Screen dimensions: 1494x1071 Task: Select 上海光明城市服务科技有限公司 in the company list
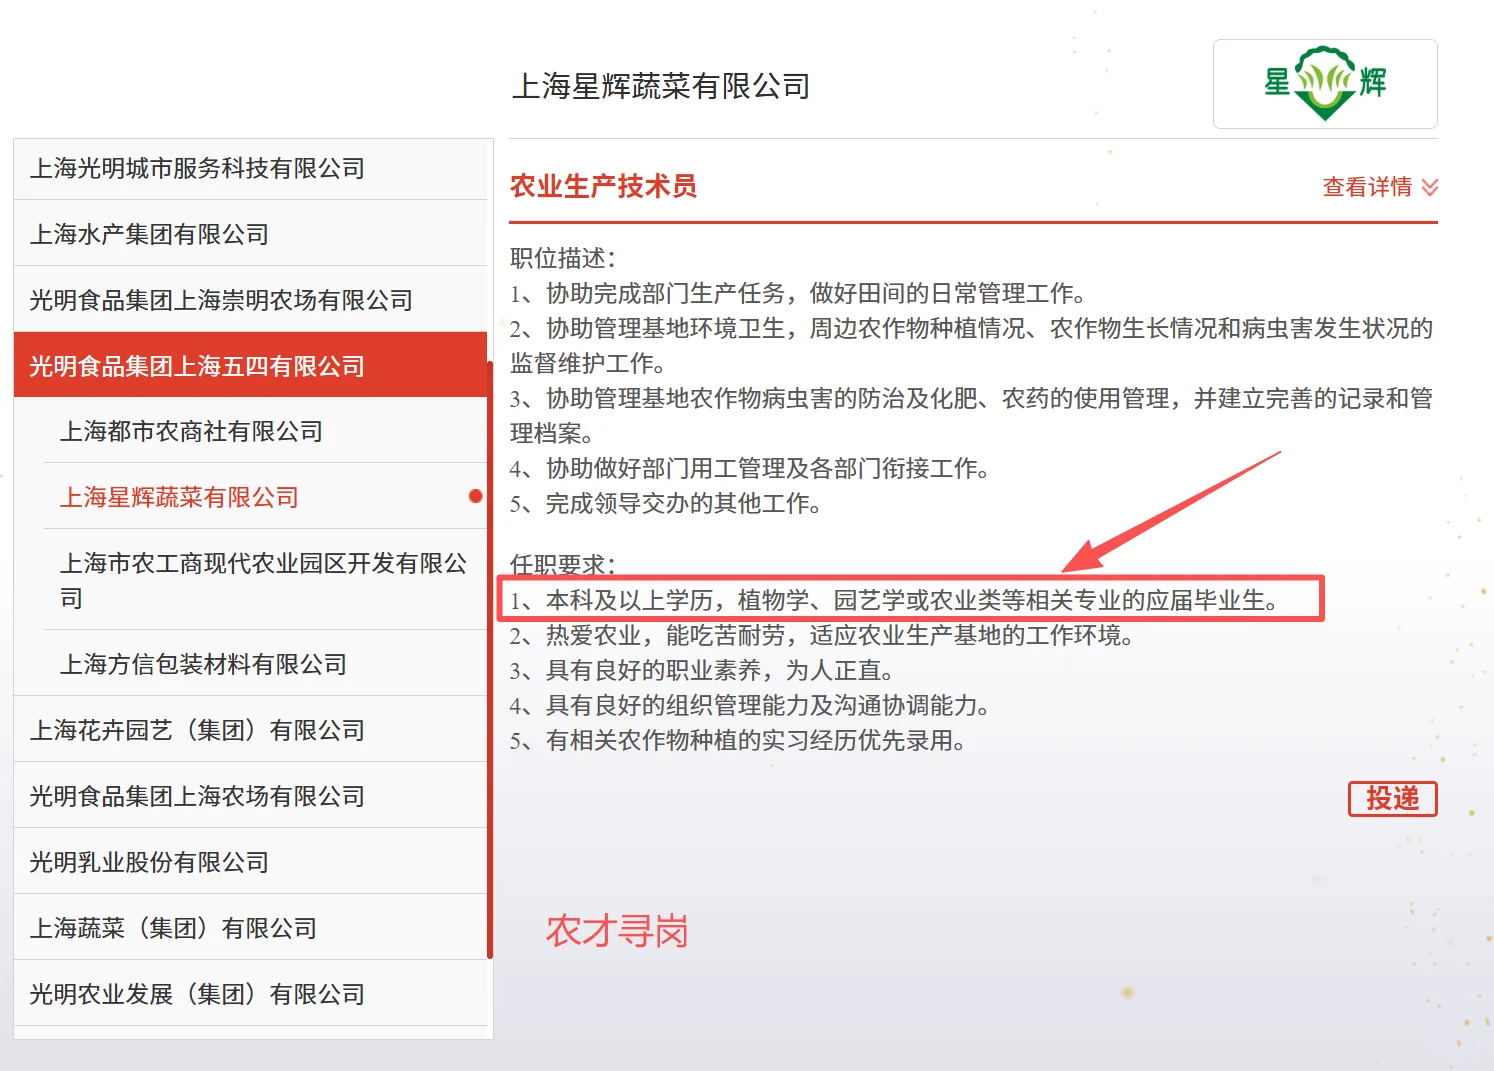tap(250, 168)
